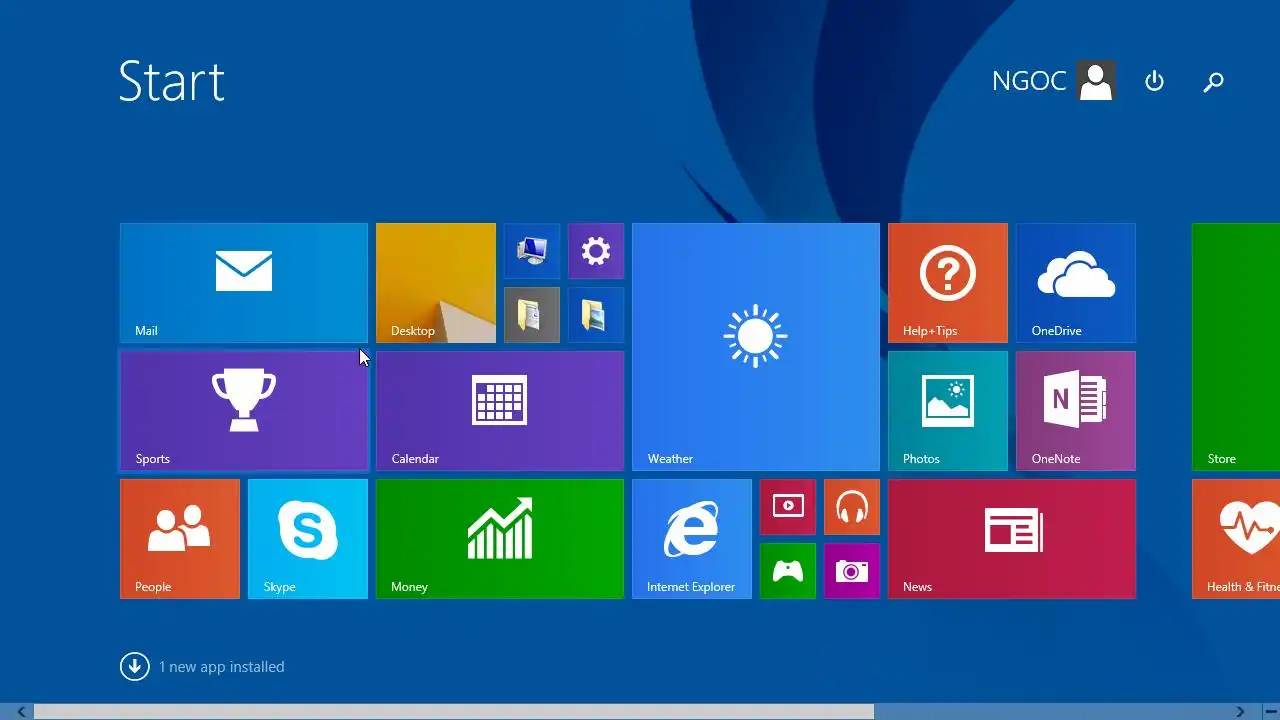This screenshot has height=720, width=1280.
Task: Open the Weather tile
Action: (x=756, y=347)
